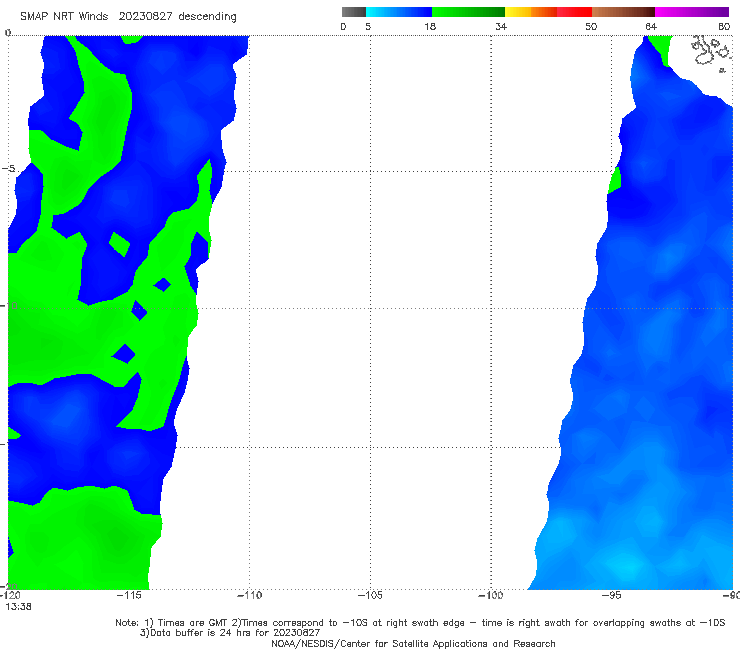Select the yellow-to-red 34–50 color bar segment

click(x=548, y=12)
